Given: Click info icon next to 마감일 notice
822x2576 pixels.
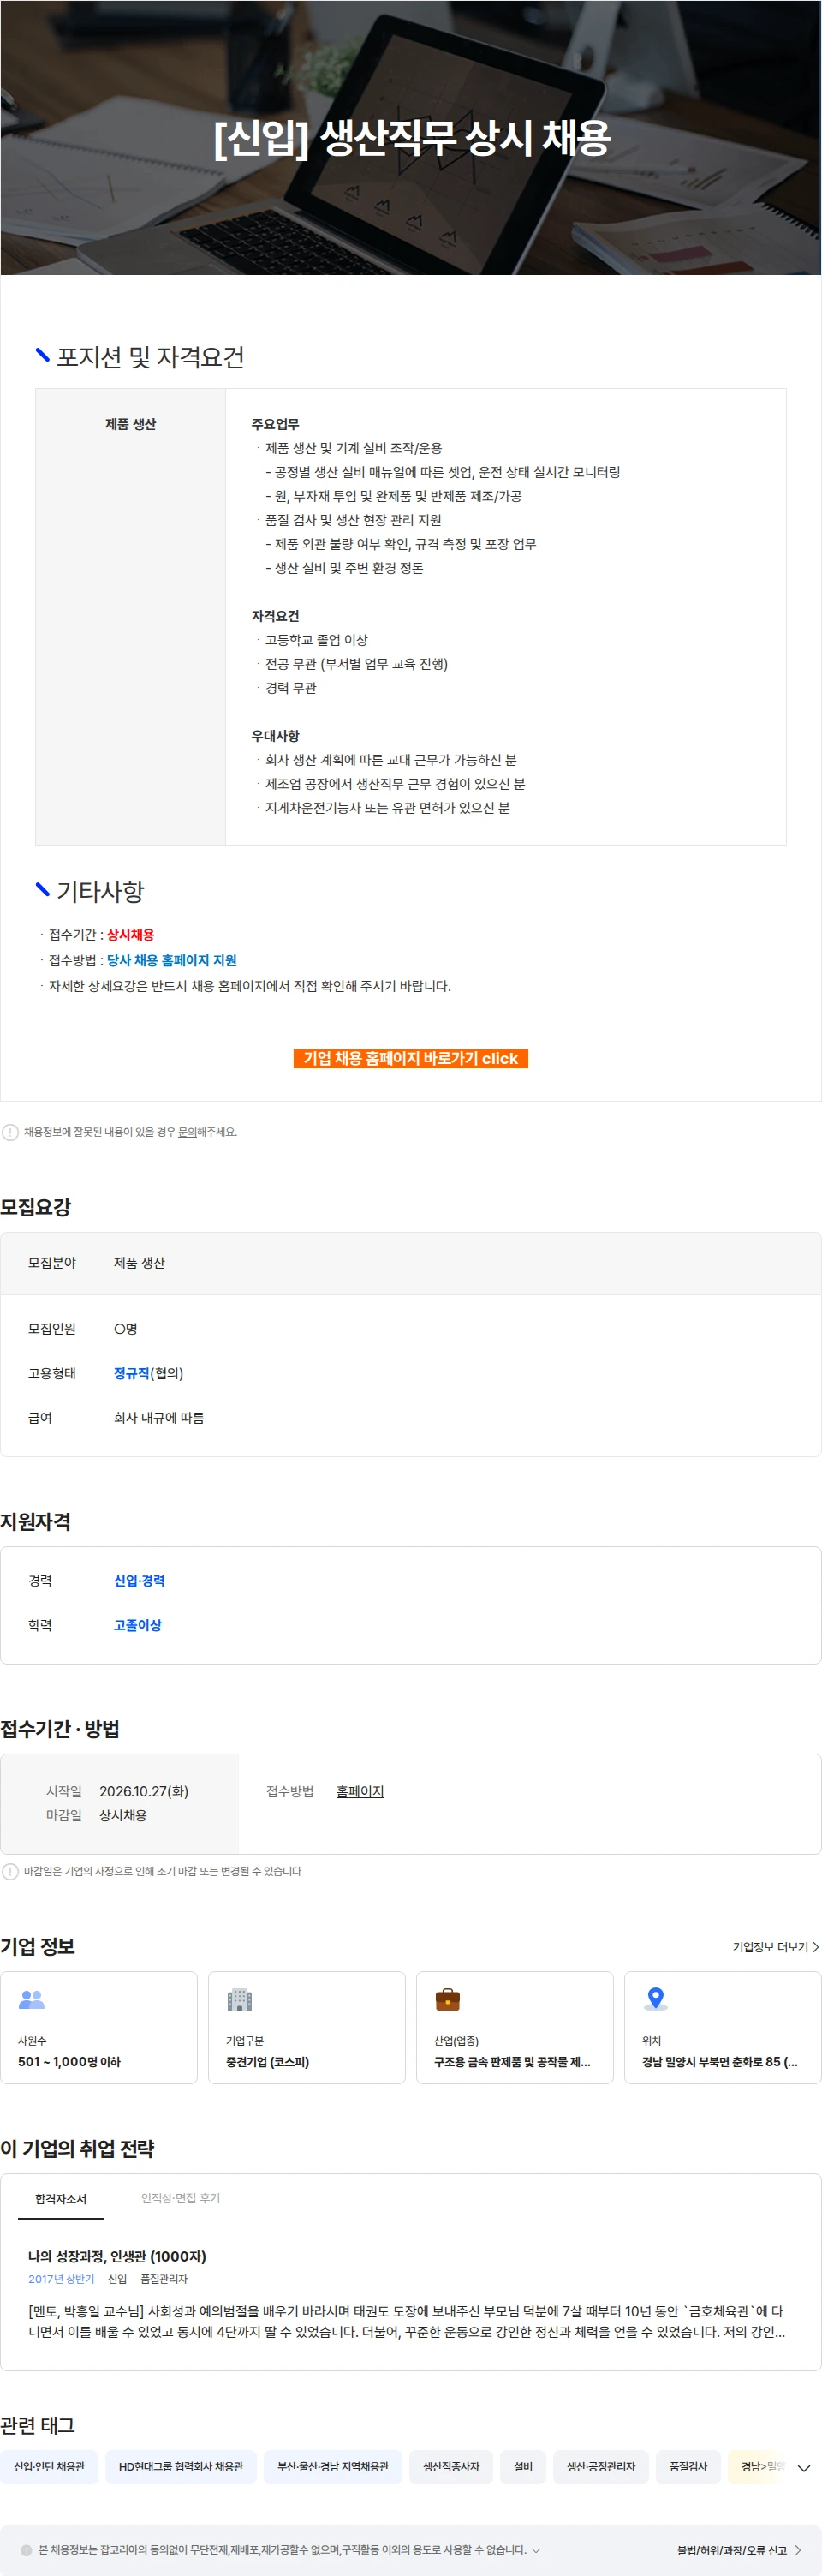Looking at the screenshot, I should pos(10,1871).
